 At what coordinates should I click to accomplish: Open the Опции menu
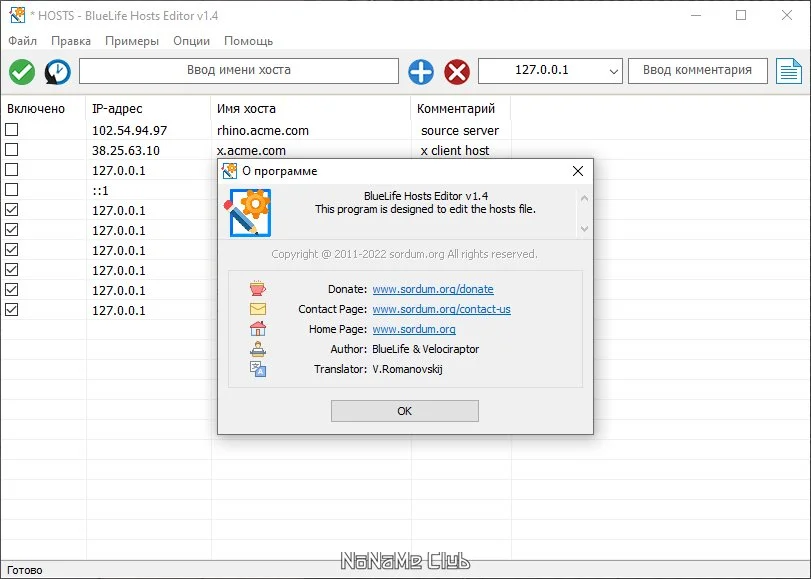coord(191,41)
